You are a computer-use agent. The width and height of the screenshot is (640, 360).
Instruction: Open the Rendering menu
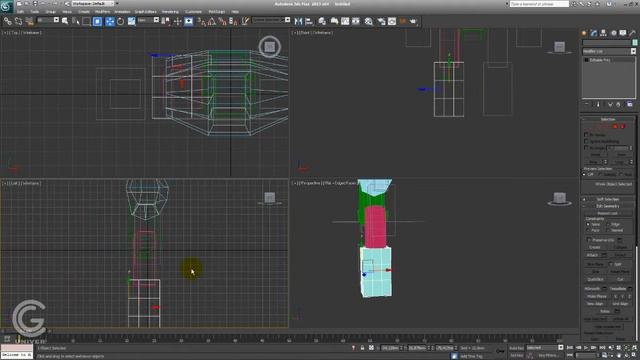tap(170, 11)
